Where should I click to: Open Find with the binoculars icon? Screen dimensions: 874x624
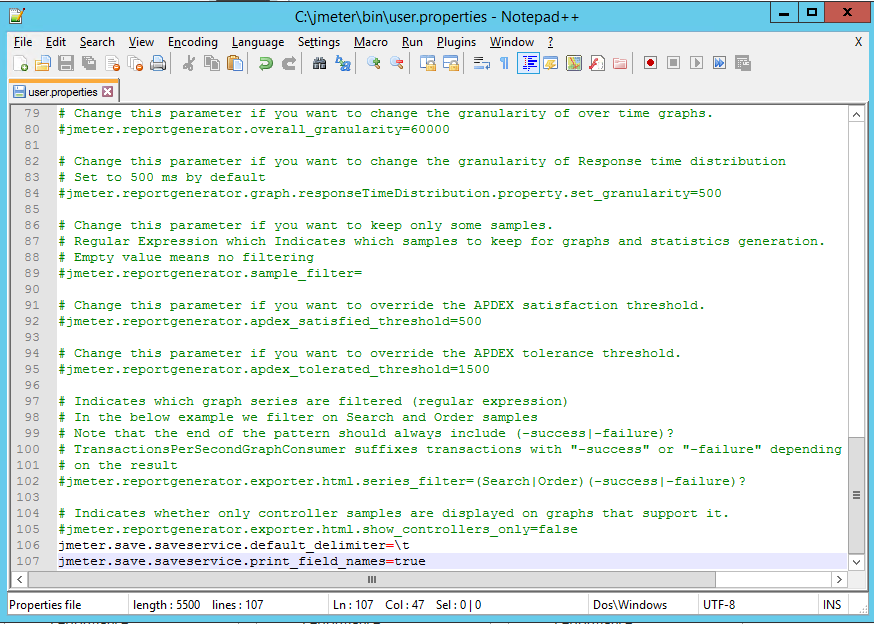pos(319,64)
